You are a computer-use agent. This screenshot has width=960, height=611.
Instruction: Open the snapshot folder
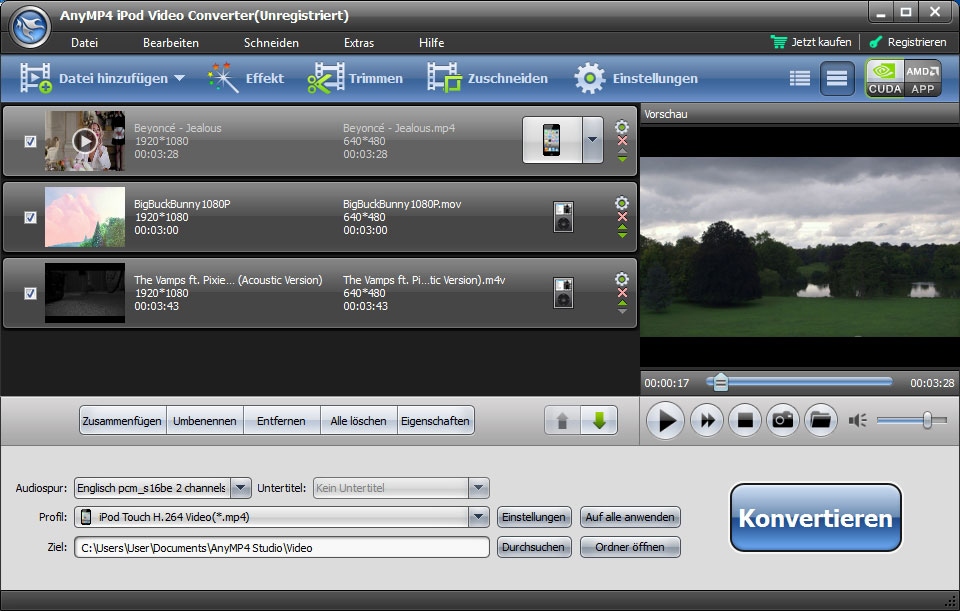[x=820, y=421]
